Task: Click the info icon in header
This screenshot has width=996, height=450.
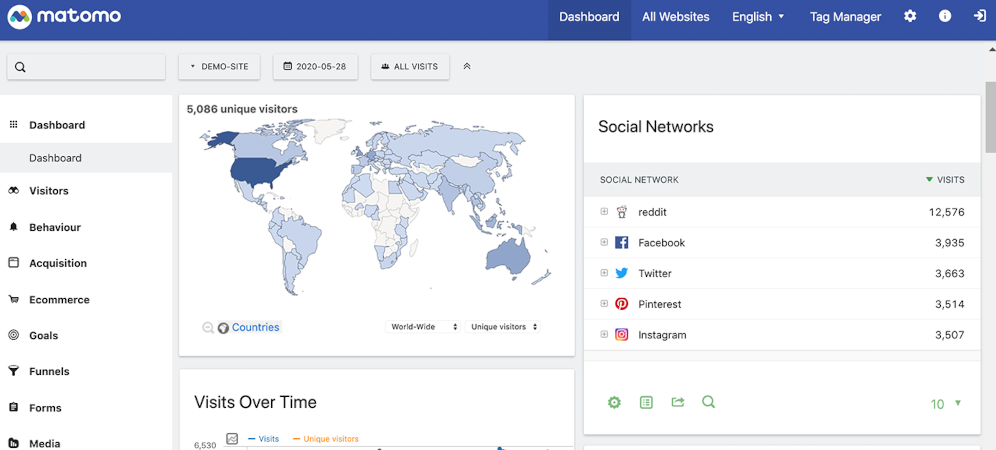Action: pos(945,17)
